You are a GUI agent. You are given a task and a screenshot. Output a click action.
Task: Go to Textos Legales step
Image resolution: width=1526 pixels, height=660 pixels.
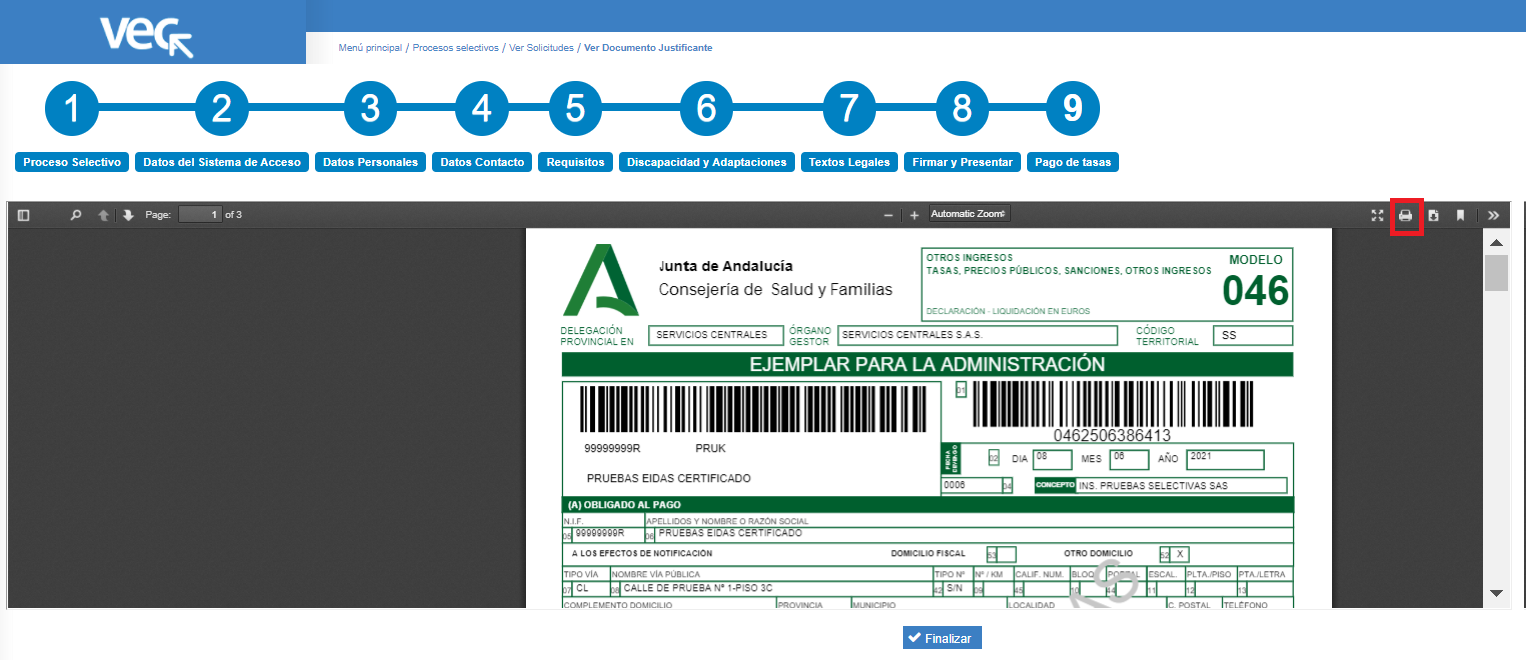tap(849, 162)
